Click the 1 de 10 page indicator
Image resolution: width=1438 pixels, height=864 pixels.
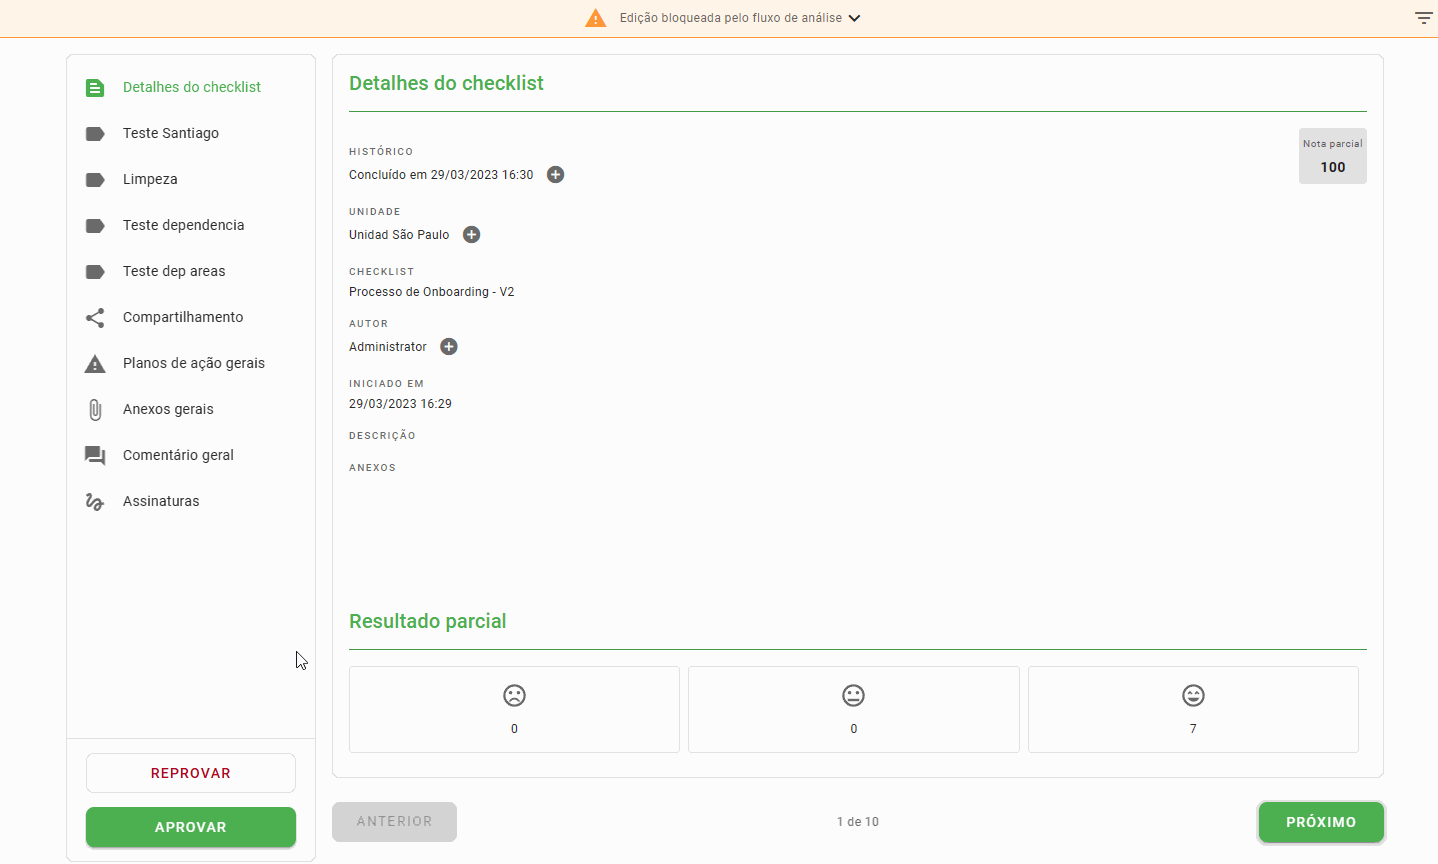coord(858,822)
